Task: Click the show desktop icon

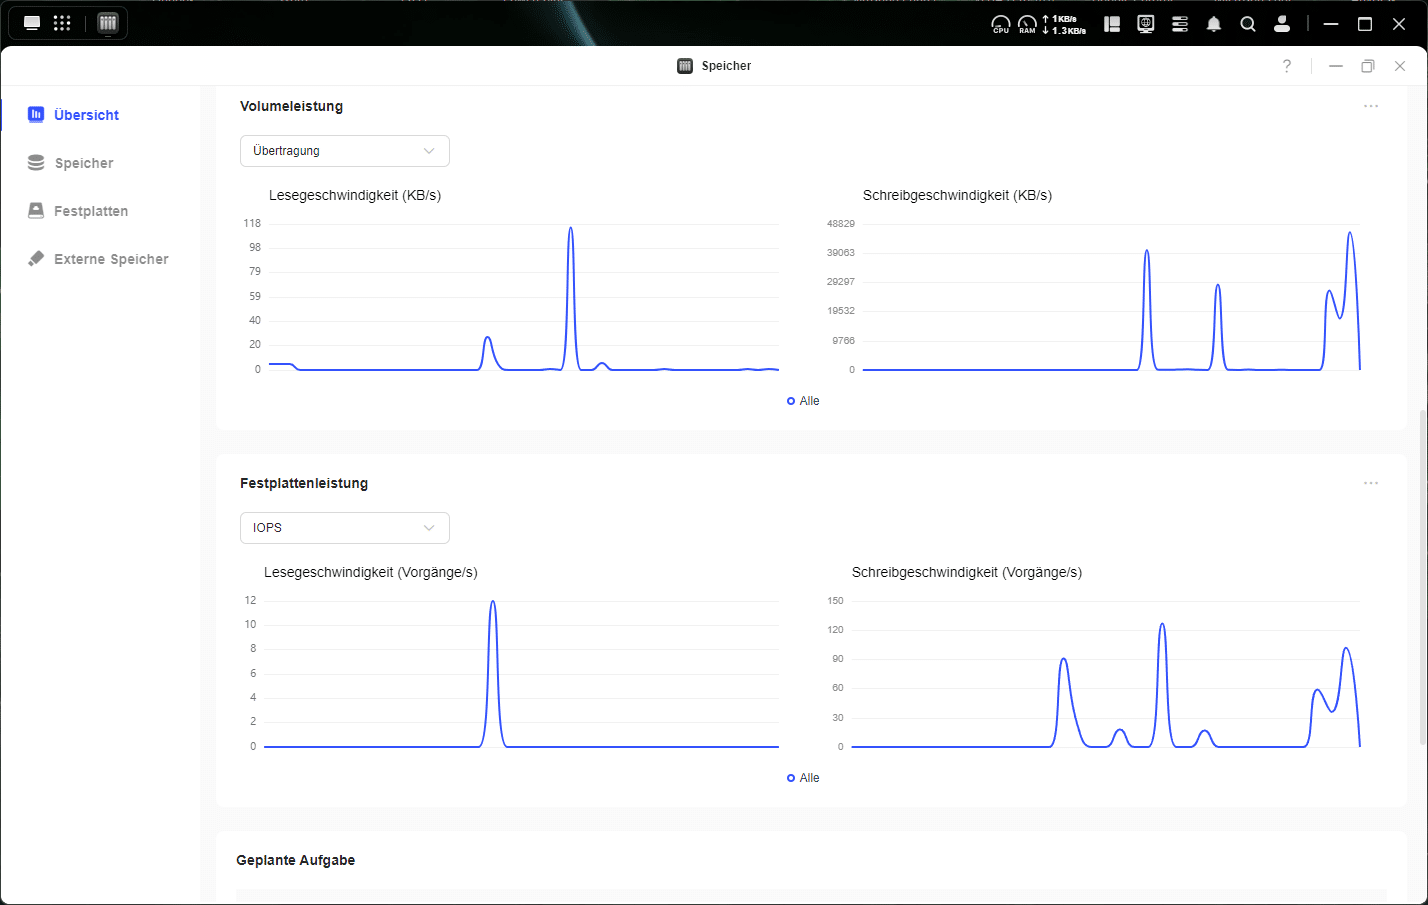Action: click(32, 23)
